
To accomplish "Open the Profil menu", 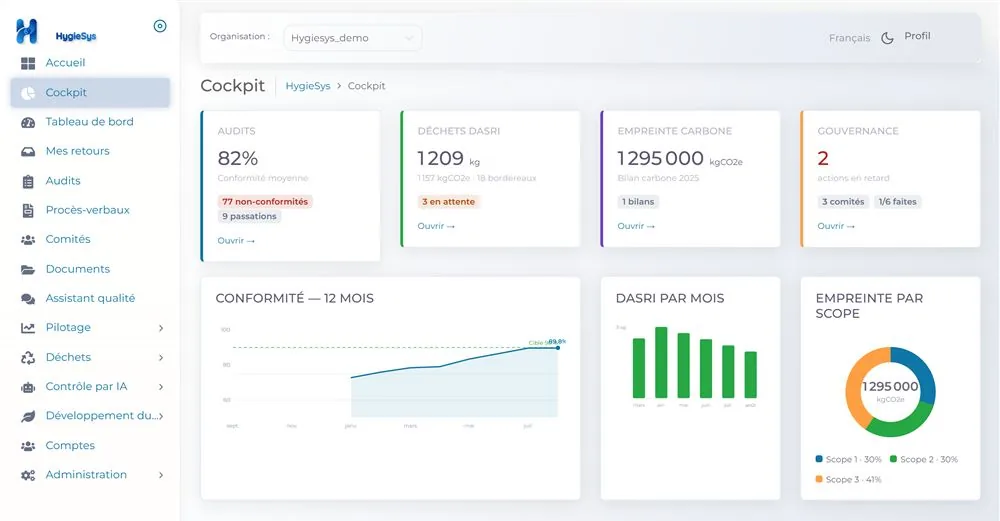I will point(917,36).
